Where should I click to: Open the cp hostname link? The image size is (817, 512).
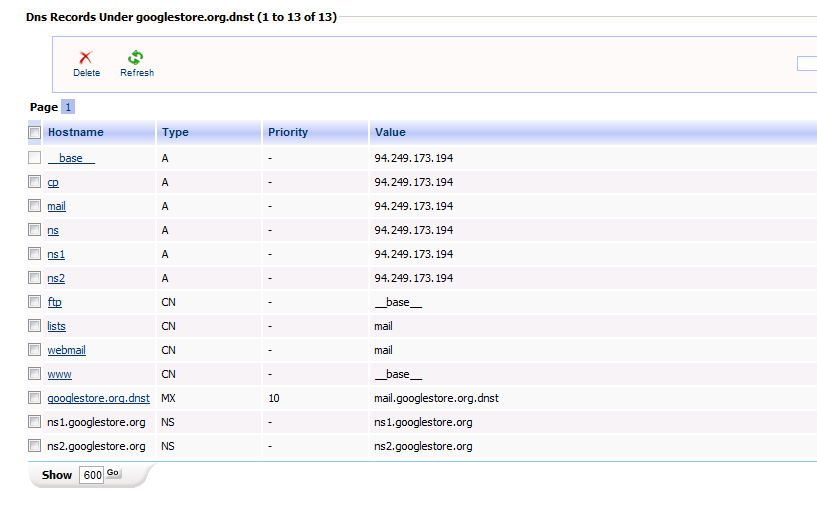53,182
